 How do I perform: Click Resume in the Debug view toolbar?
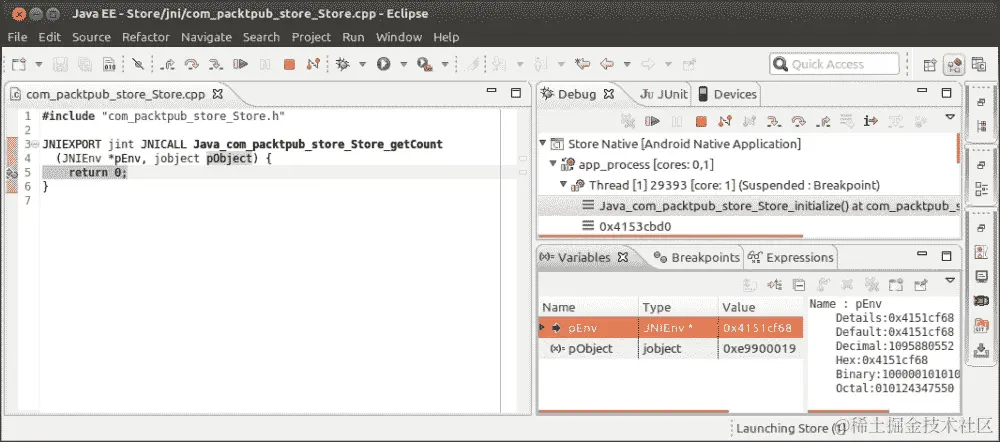point(652,121)
